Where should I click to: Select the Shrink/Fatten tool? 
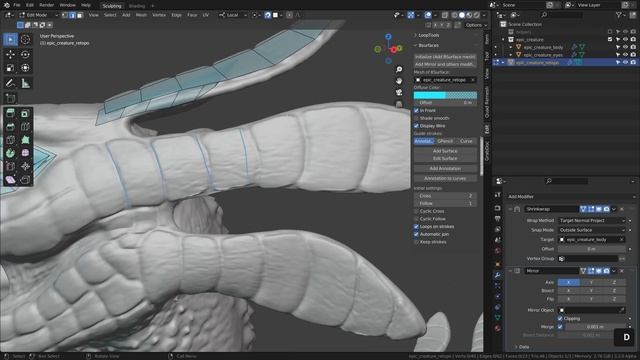click(x=25, y=166)
